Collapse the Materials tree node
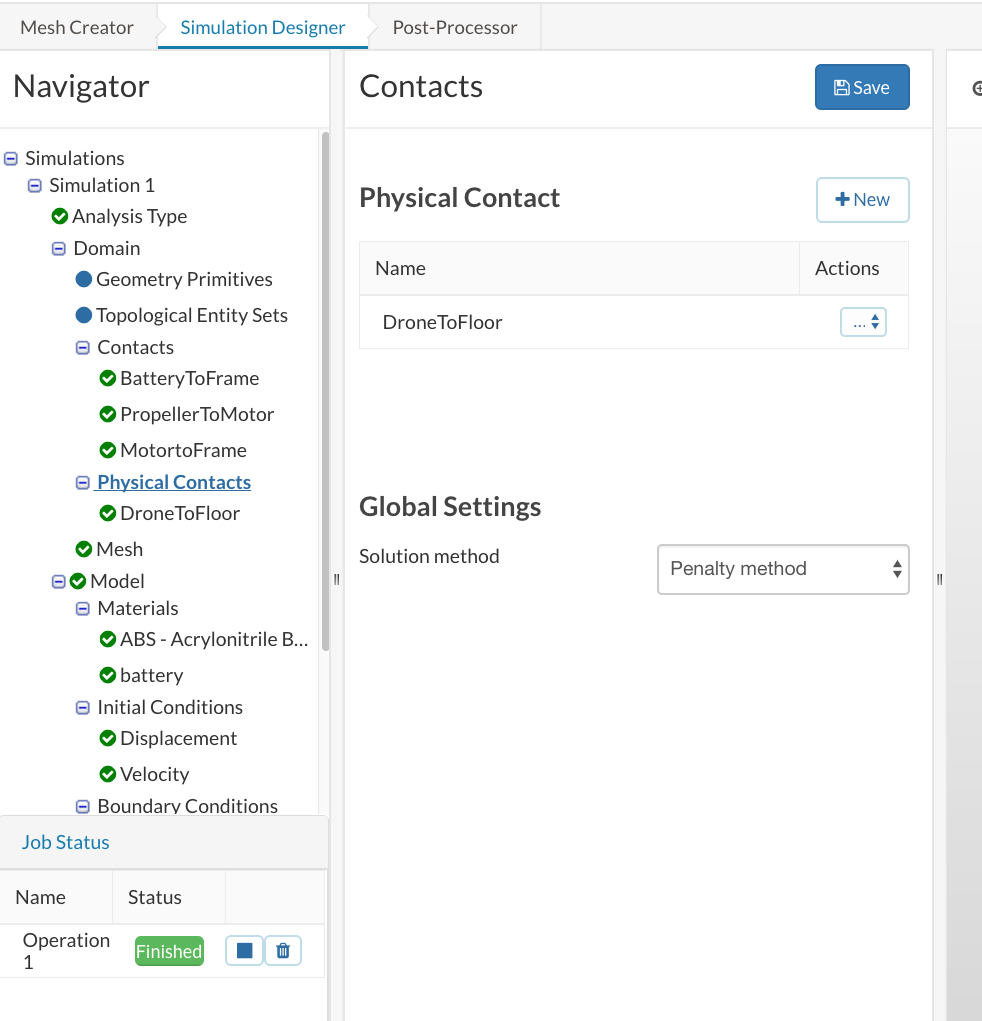This screenshot has width=982, height=1021. point(83,608)
